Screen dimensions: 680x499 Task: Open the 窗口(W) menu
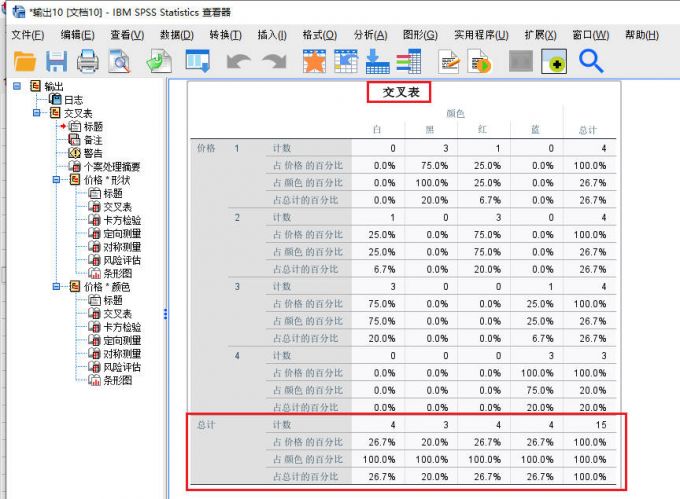pyautogui.click(x=591, y=35)
